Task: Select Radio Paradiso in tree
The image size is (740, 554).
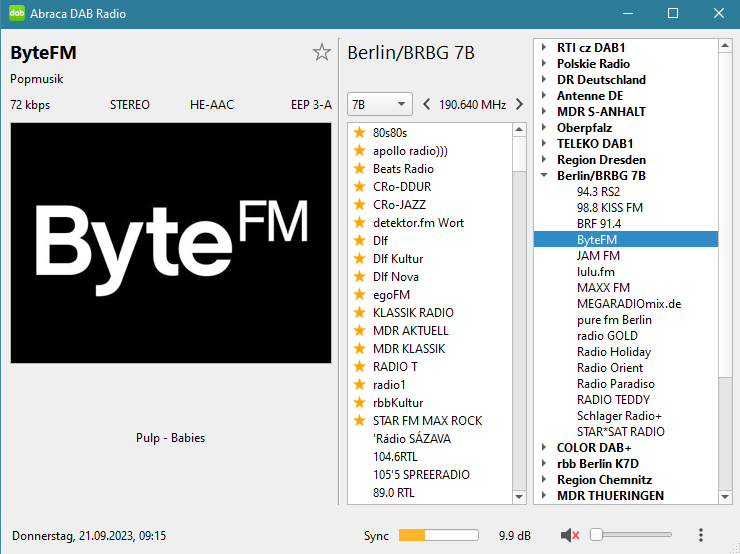Action: point(615,384)
